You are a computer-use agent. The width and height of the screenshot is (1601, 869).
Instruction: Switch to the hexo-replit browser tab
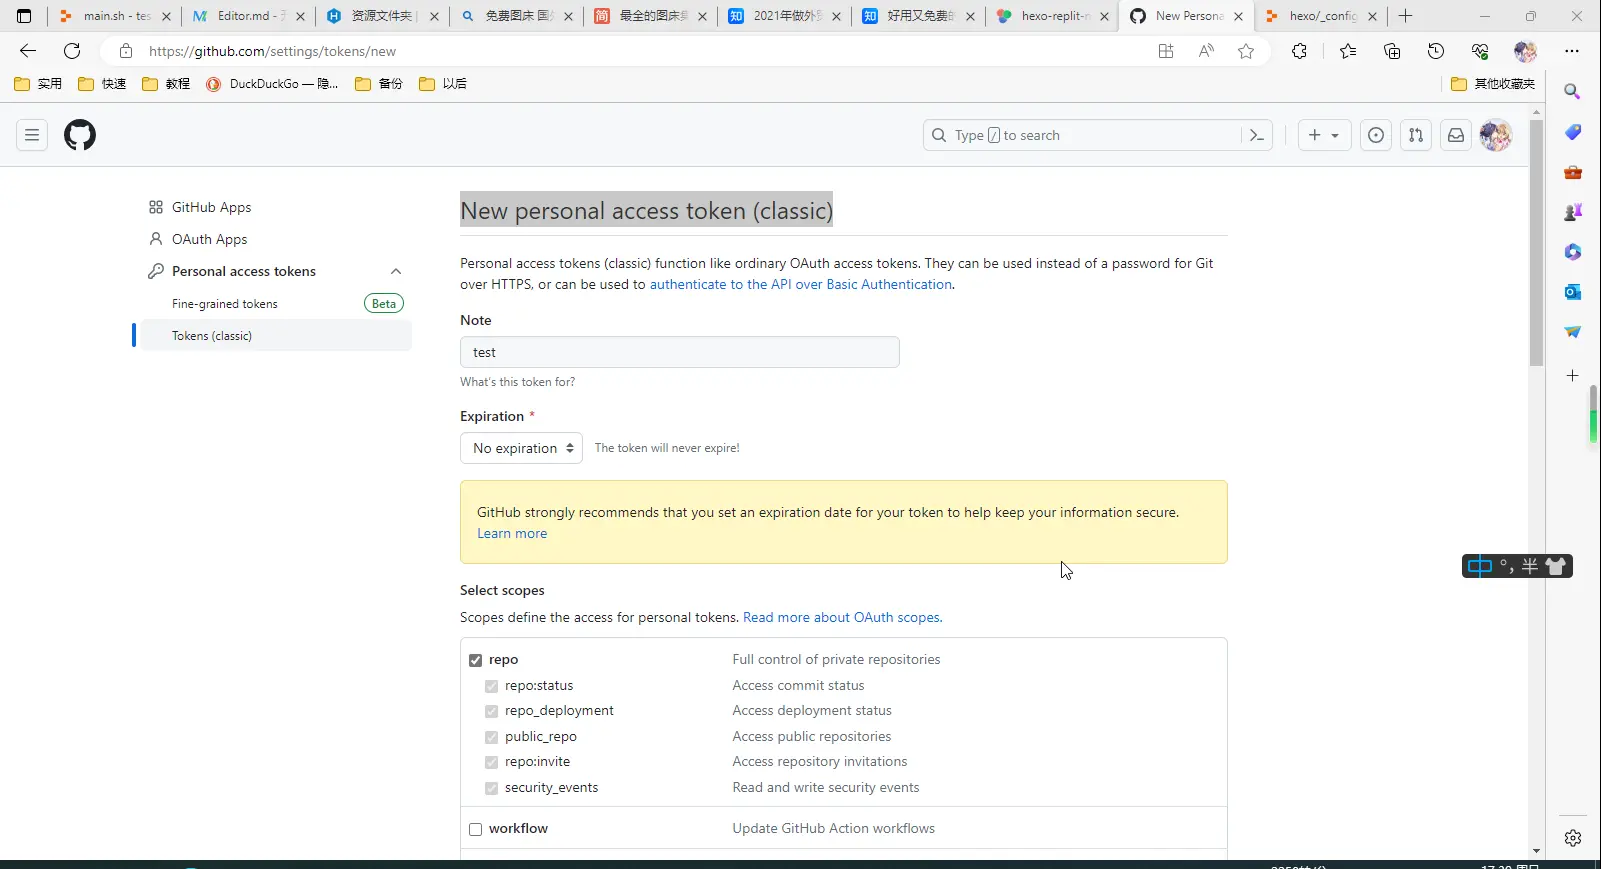(1051, 16)
